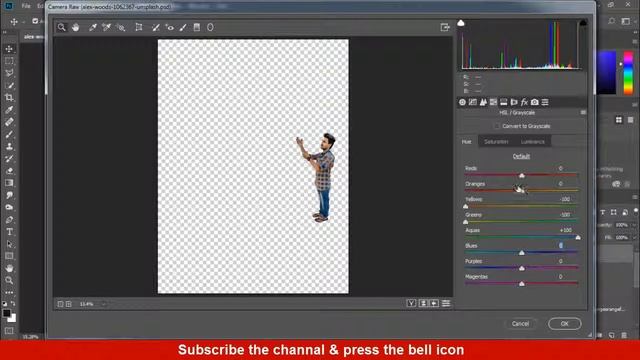Select the Graduated Filter tool
This screenshot has width=640, height=360.
click(x=197, y=27)
